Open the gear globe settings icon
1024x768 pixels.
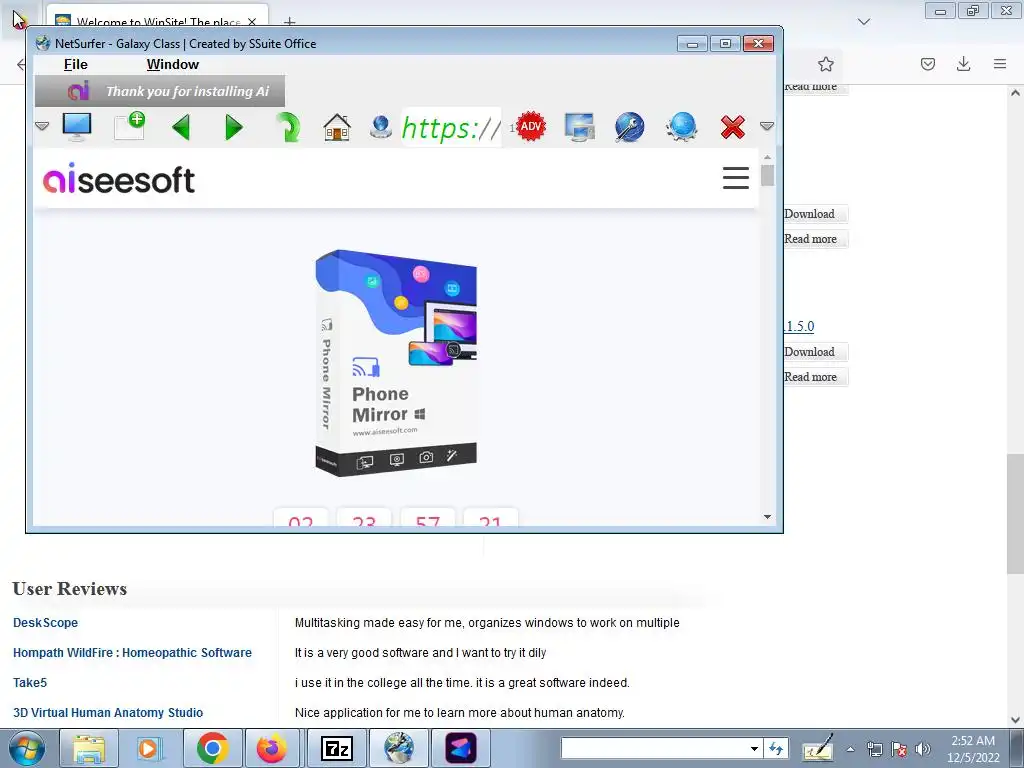[681, 127]
